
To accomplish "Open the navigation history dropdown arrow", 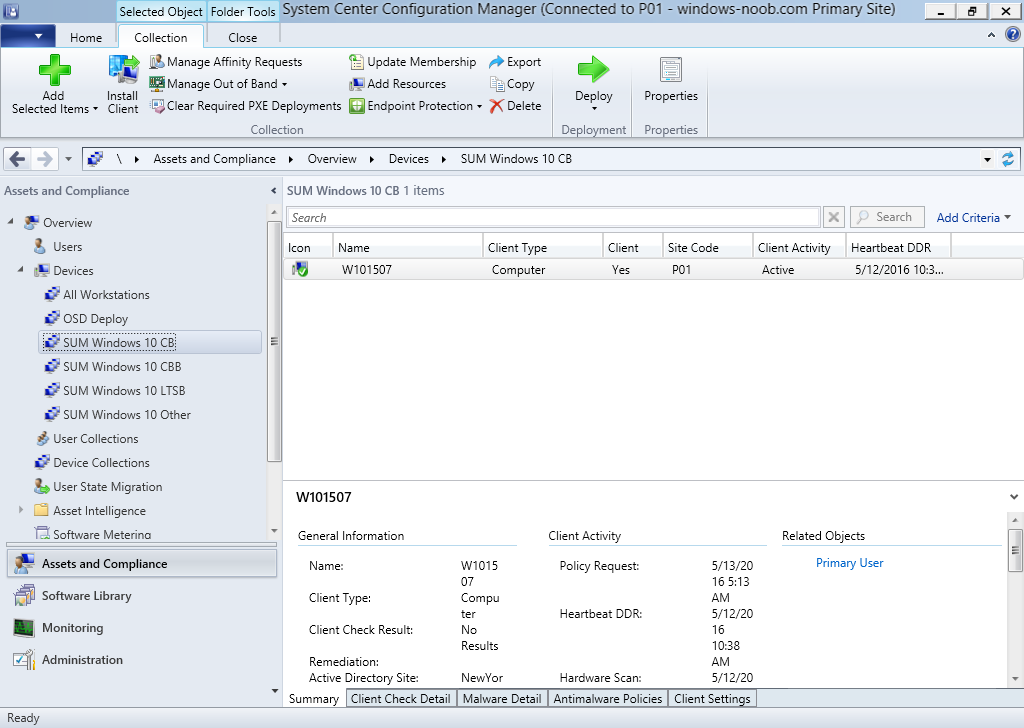I will (x=68, y=159).
